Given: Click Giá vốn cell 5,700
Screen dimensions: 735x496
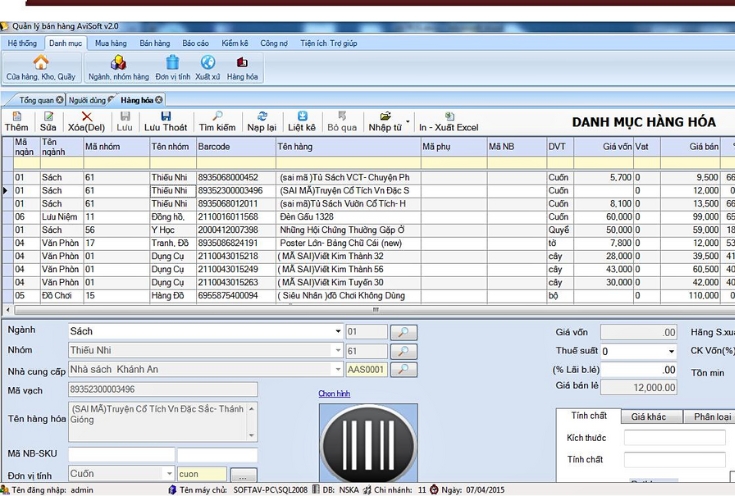Looking at the screenshot, I should pos(604,178).
